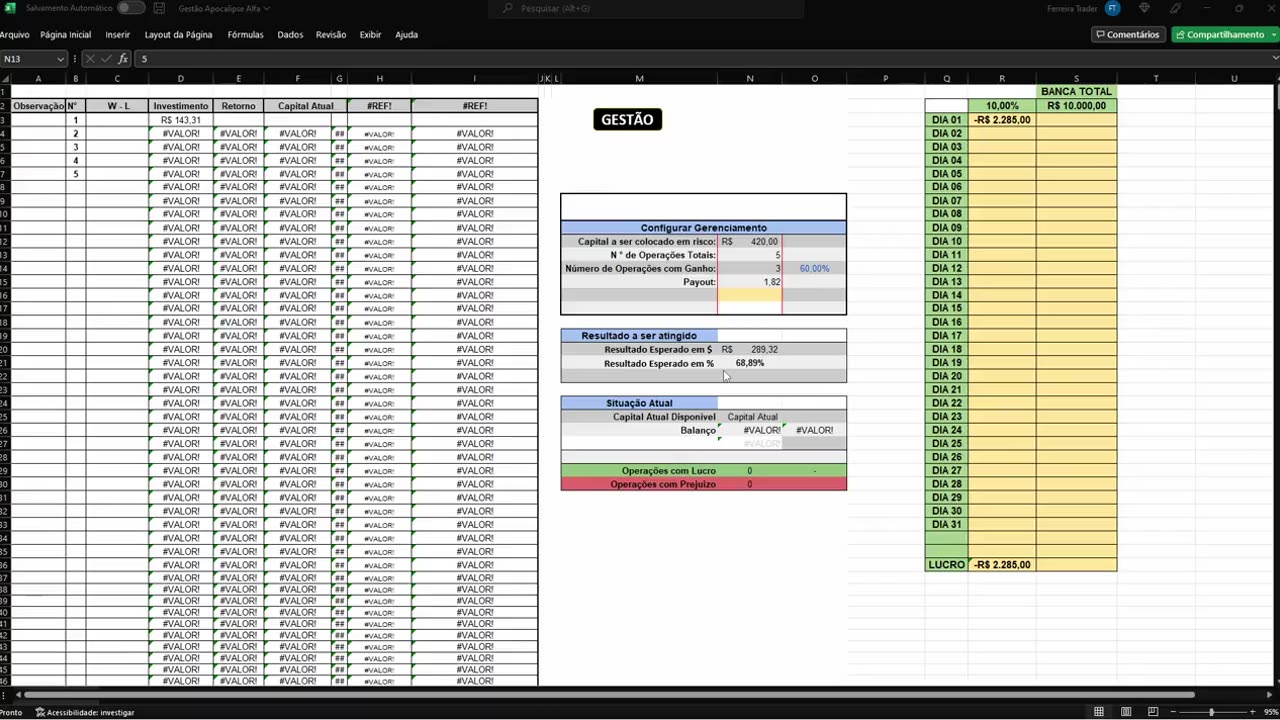The image size is (1280, 720).
Task: Select the GESTÃO title button
Action: coord(627,119)
